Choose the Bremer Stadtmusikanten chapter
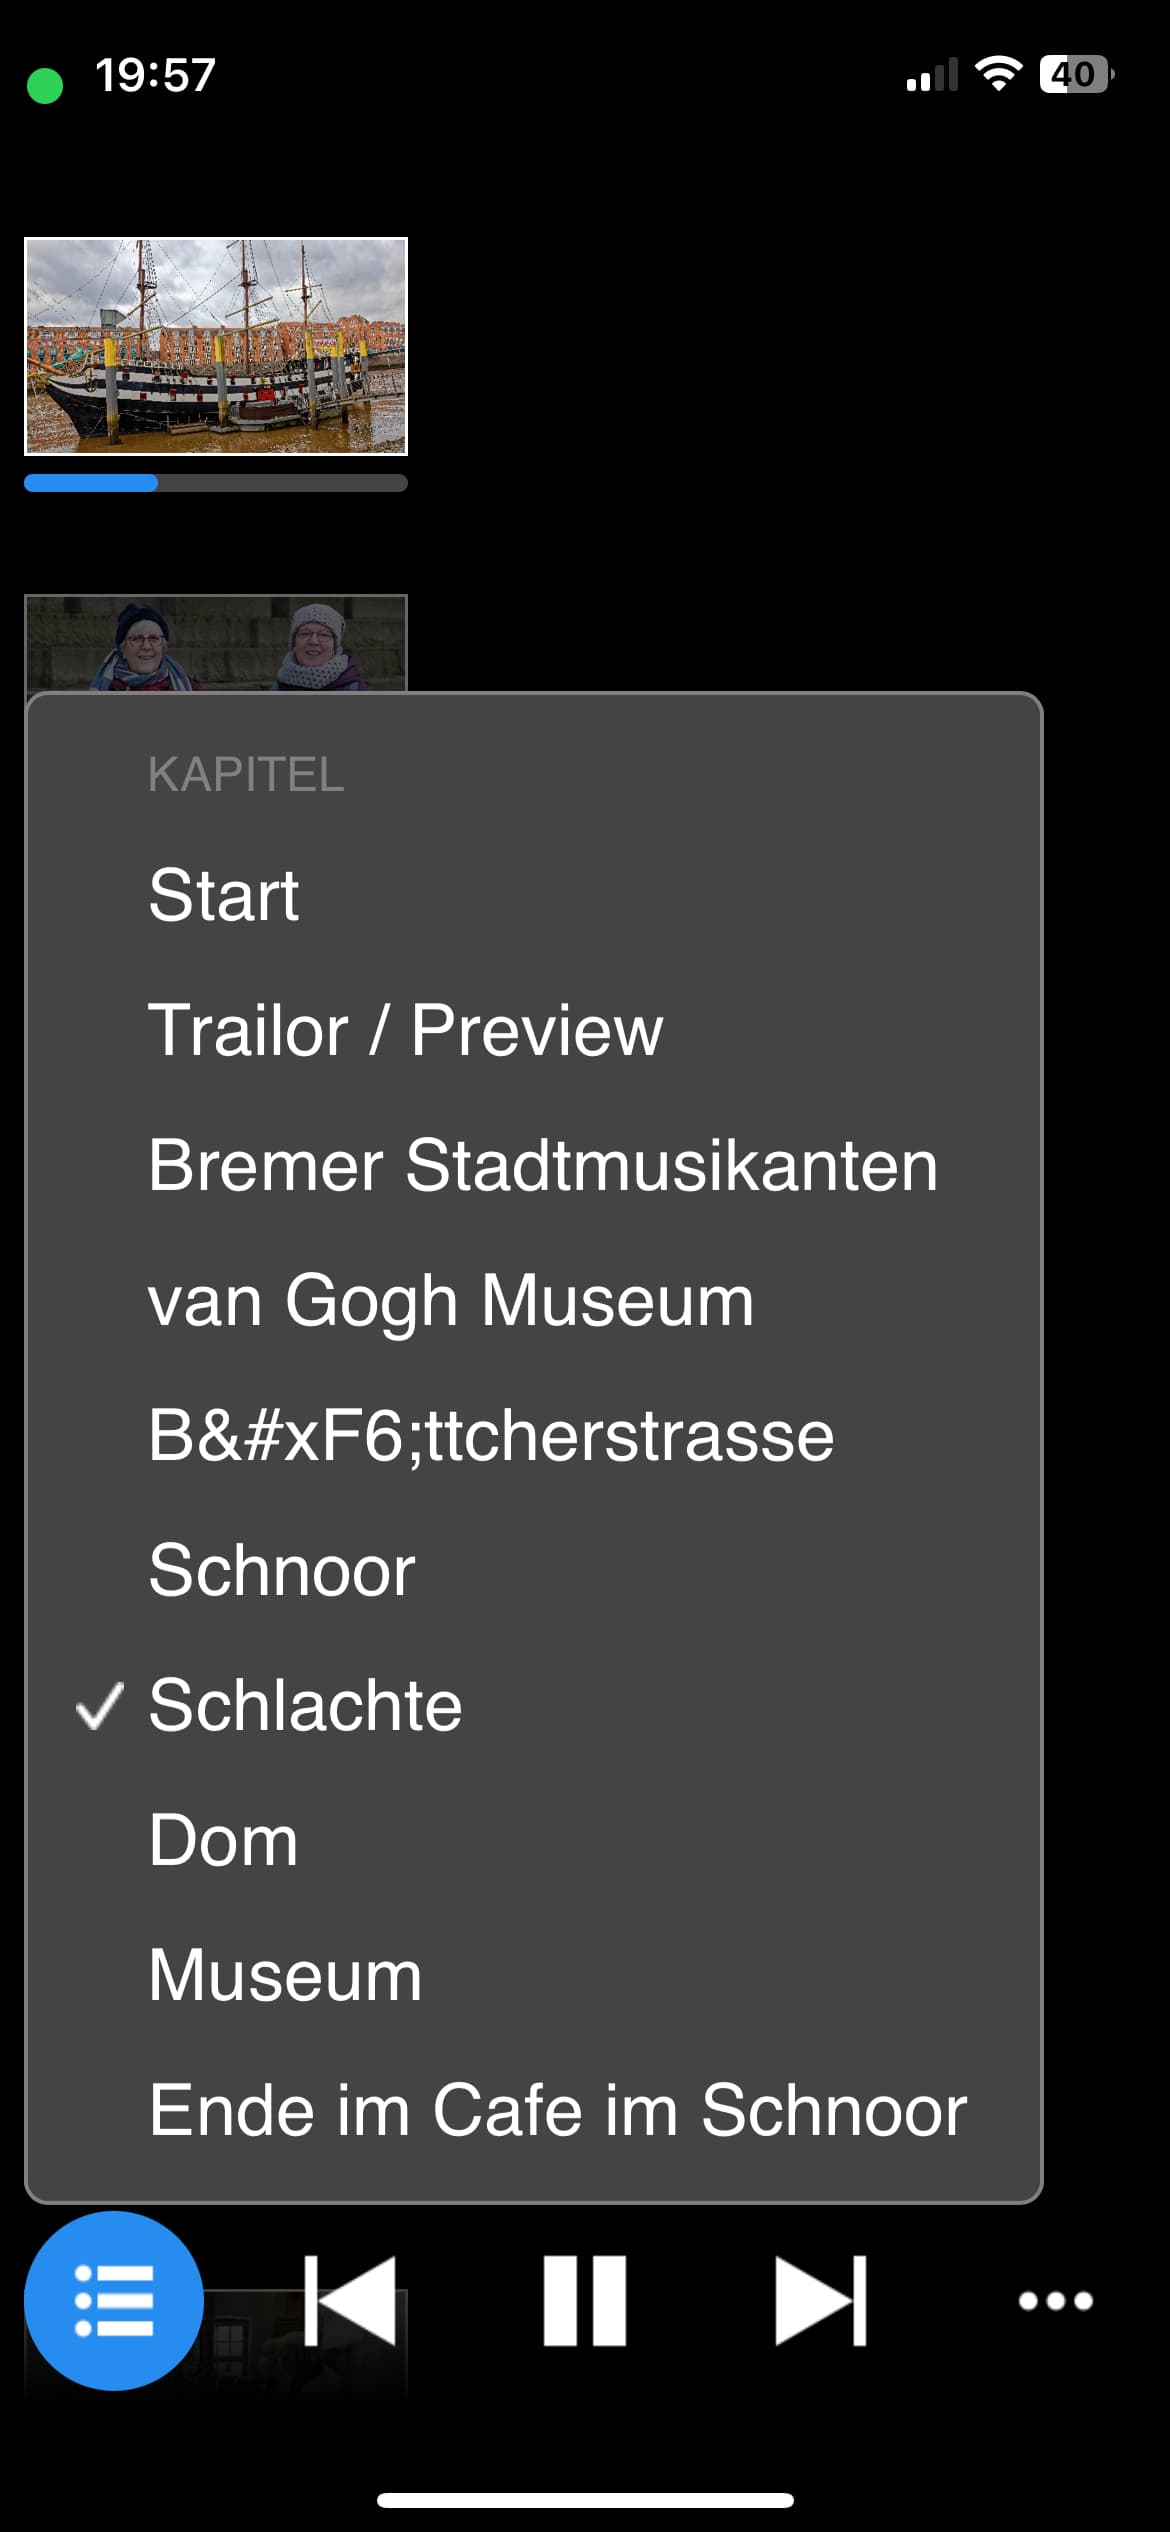Image resolution: width=1170 pixels, height=2532 pixels. point(534,1165)
